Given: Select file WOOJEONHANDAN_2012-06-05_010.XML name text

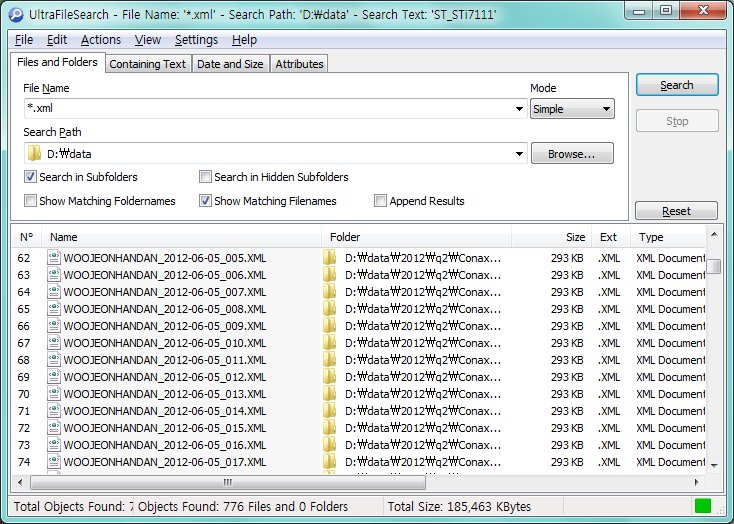Looking at the screenshot, I should (x=165, y=343).
